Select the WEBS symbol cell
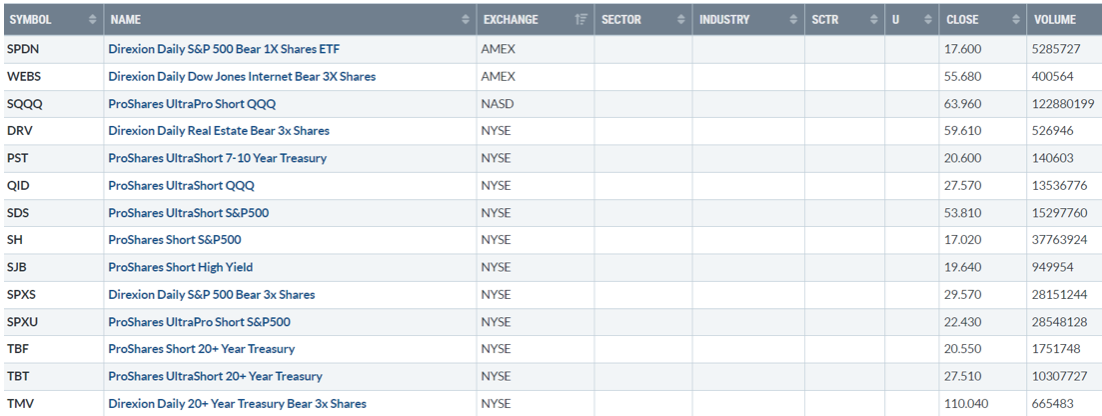The height and width of the screenshot is (416, 1102). [24, 77]
